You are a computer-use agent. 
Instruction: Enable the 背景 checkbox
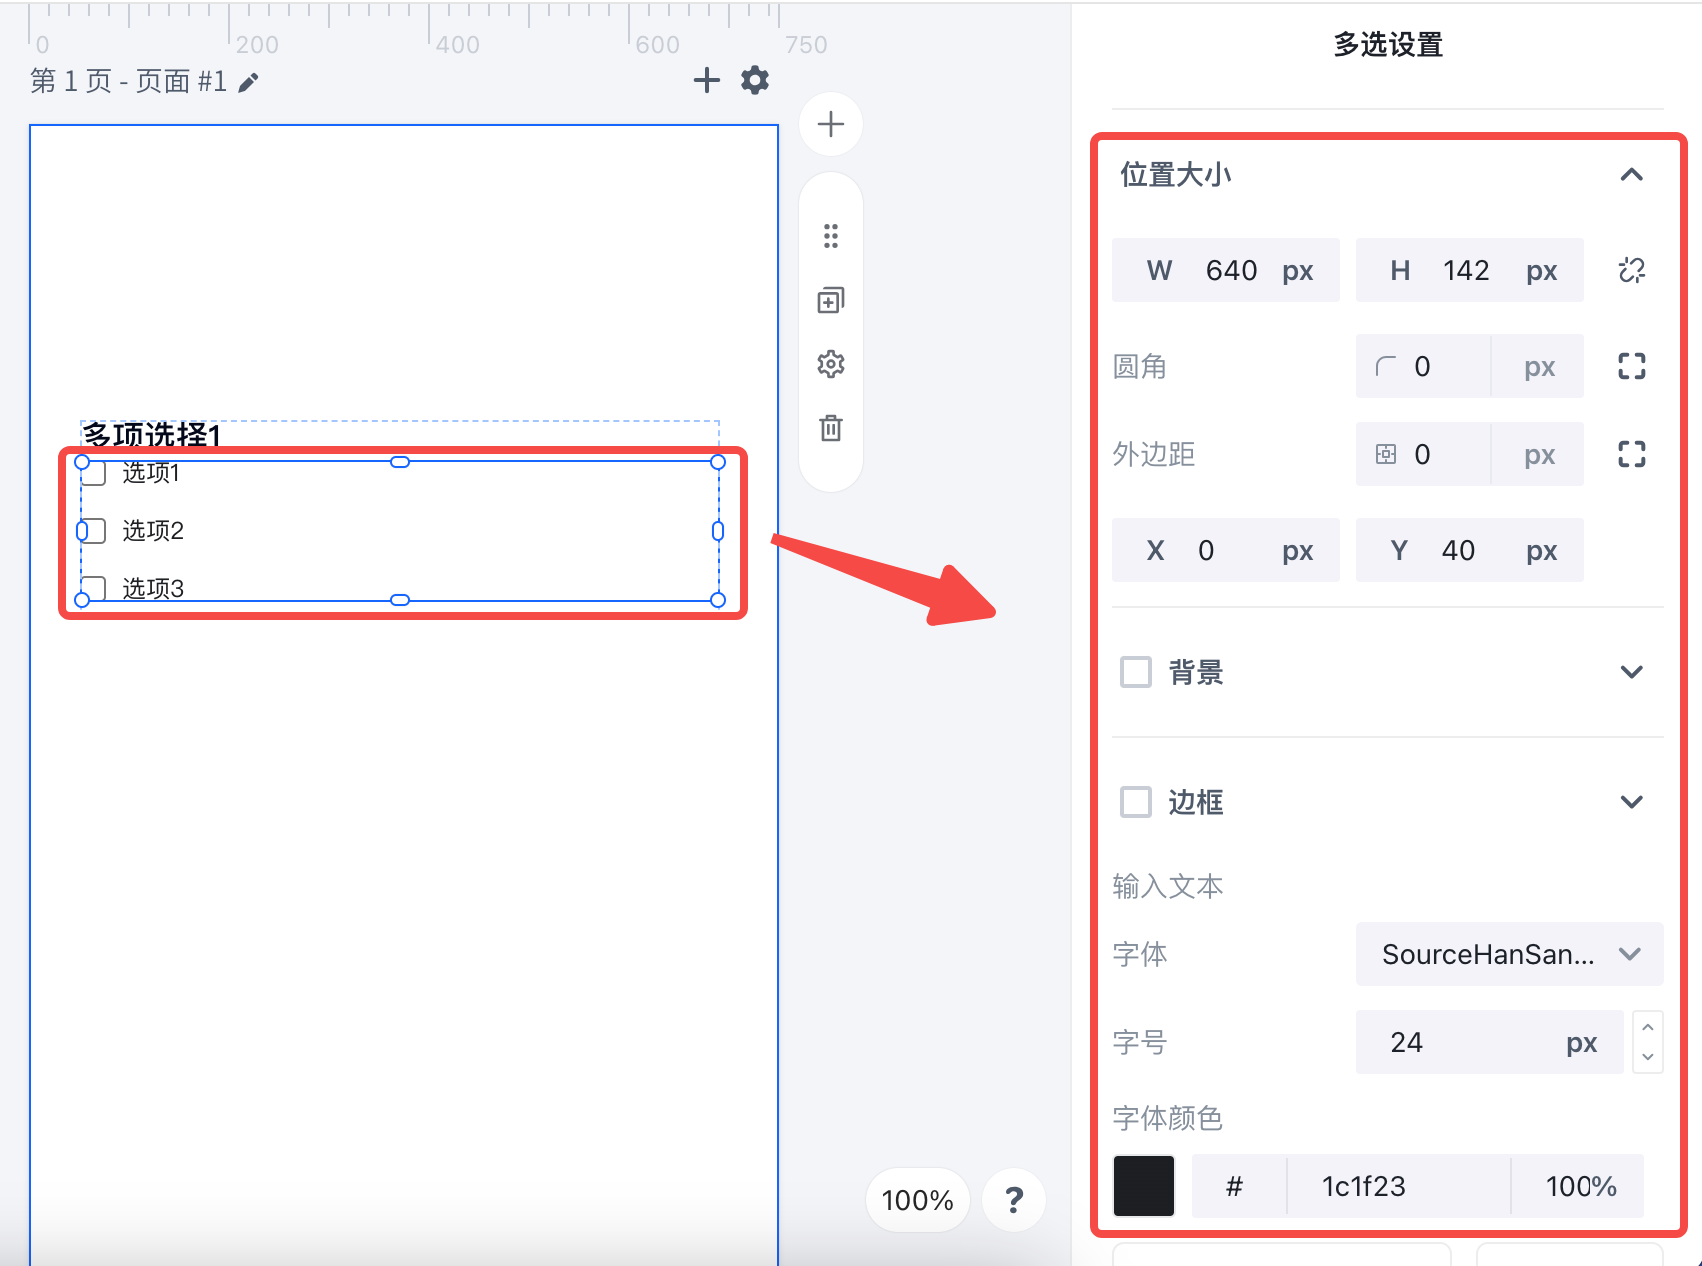[1136, 672]
